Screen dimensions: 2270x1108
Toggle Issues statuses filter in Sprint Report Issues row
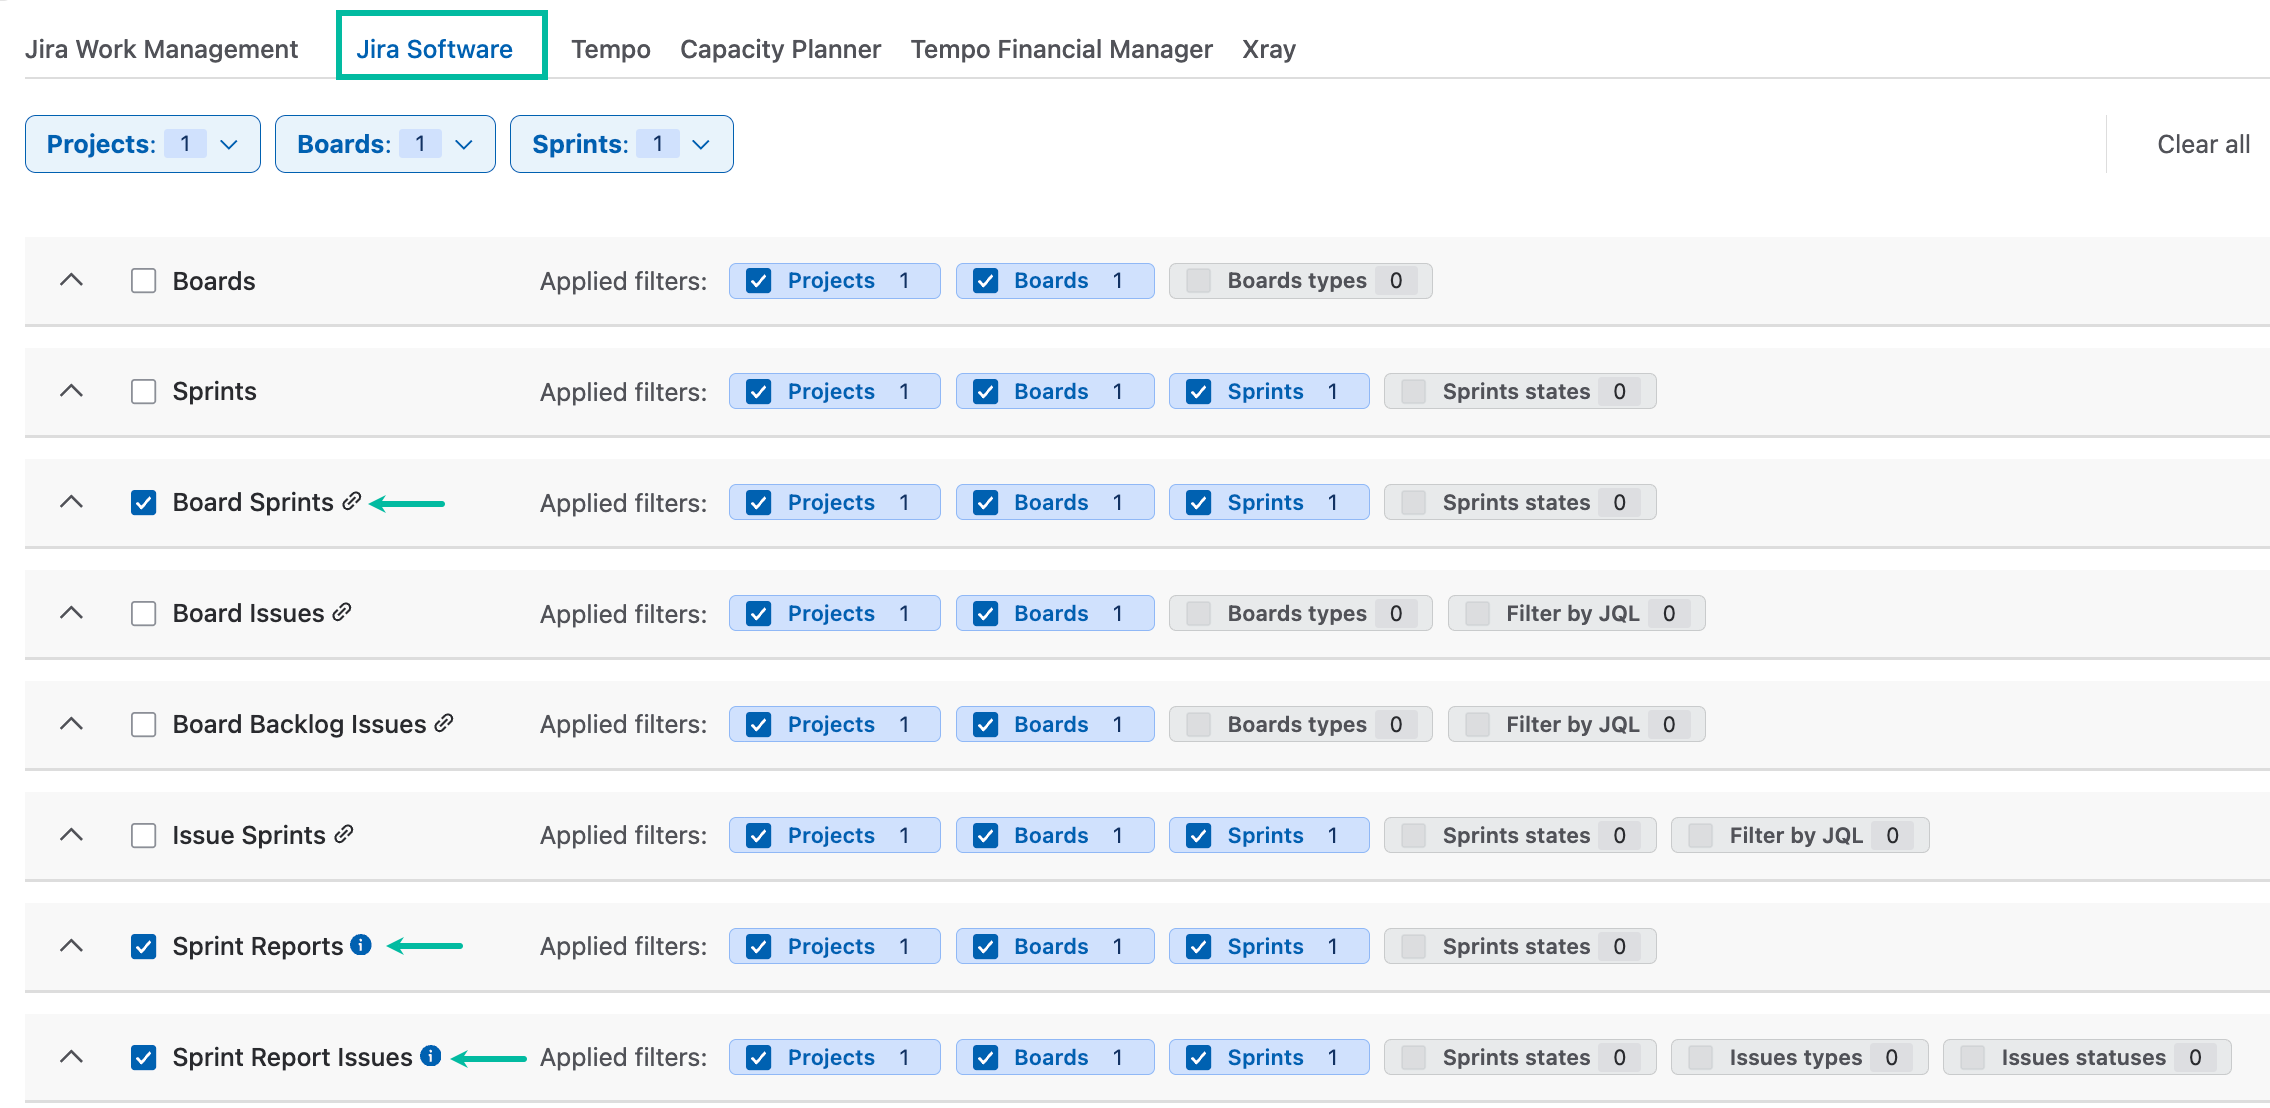pyautogui.click(x=2087, y=1057)
